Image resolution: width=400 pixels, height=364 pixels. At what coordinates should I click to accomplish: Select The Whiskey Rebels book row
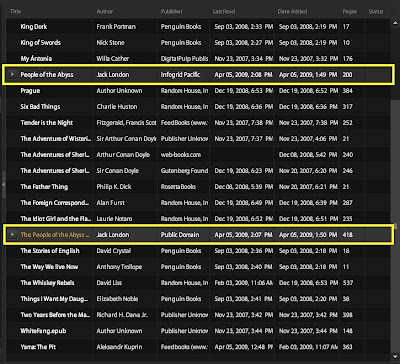point(198,283)
